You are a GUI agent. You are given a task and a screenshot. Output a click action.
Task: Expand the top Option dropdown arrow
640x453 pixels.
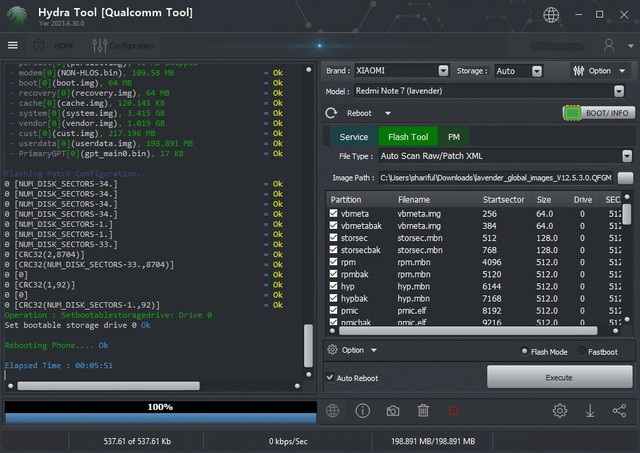[x=622, y=71]
